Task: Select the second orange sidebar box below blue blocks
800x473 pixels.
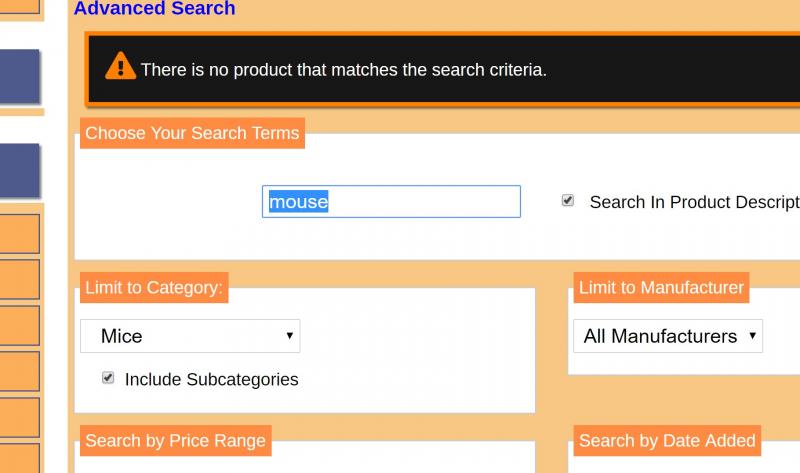Action: (x=19, y=279)
